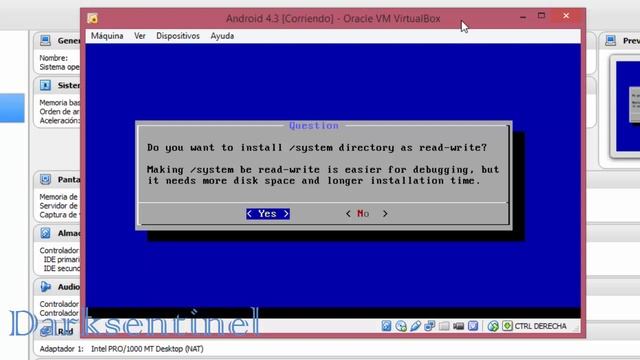The width and height of the screenshot is (640, 360).
Task: Select the highlighted VM entry in Manager list
Action: tap(12, 108)
